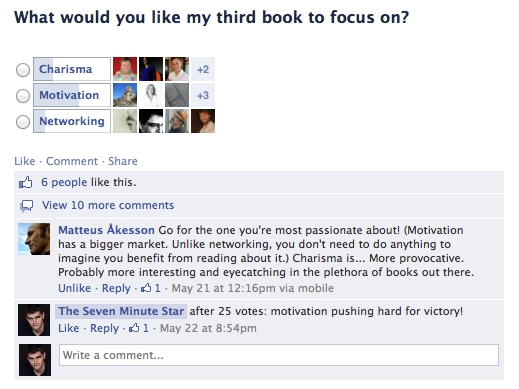Click Matteus Åkesson's profile picture

(34, 239)
